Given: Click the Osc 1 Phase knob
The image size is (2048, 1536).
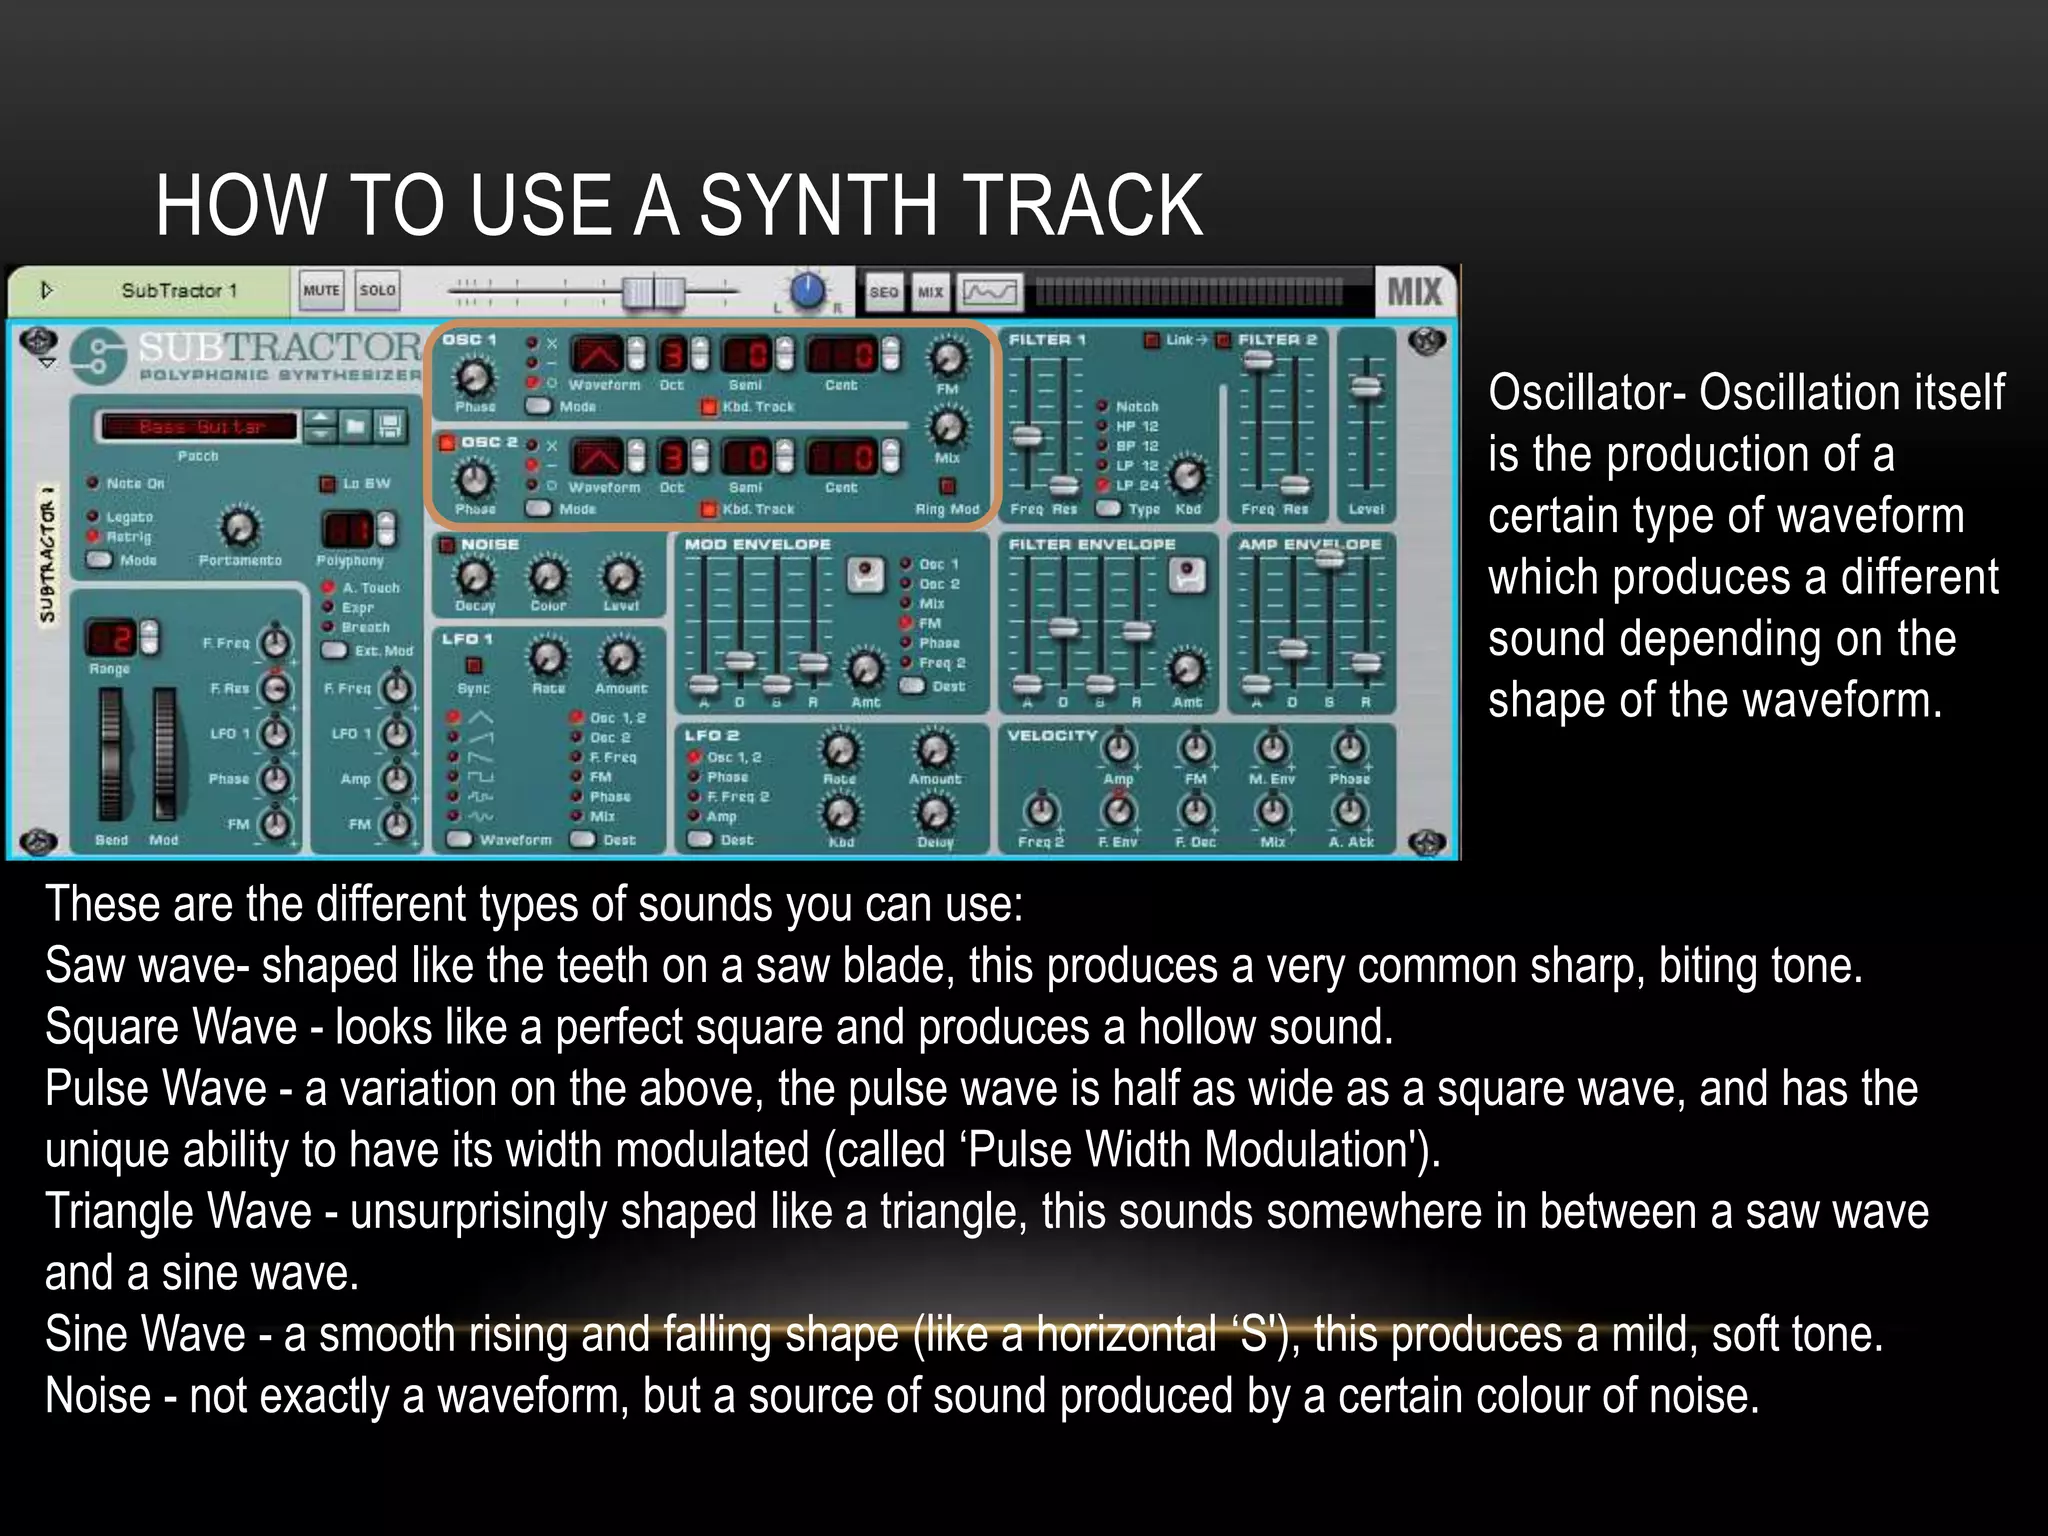Looking at the screenshot, I should [x=474, y=377].
